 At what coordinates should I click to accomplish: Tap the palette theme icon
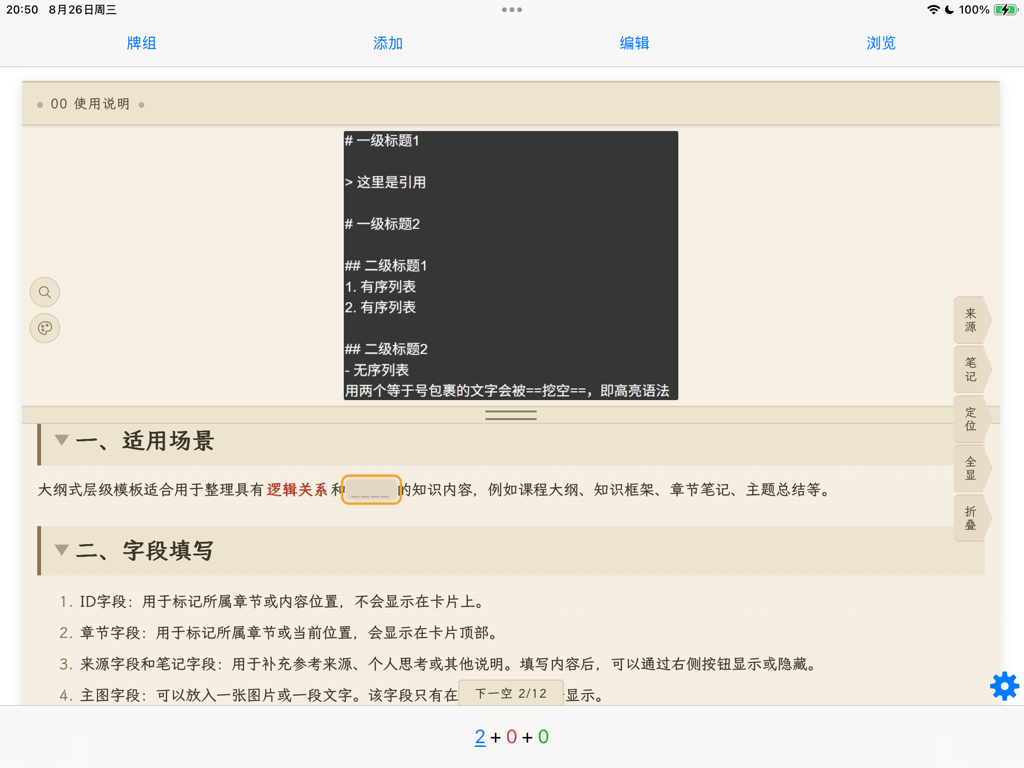pyautogui.click(x=45, y=328)
